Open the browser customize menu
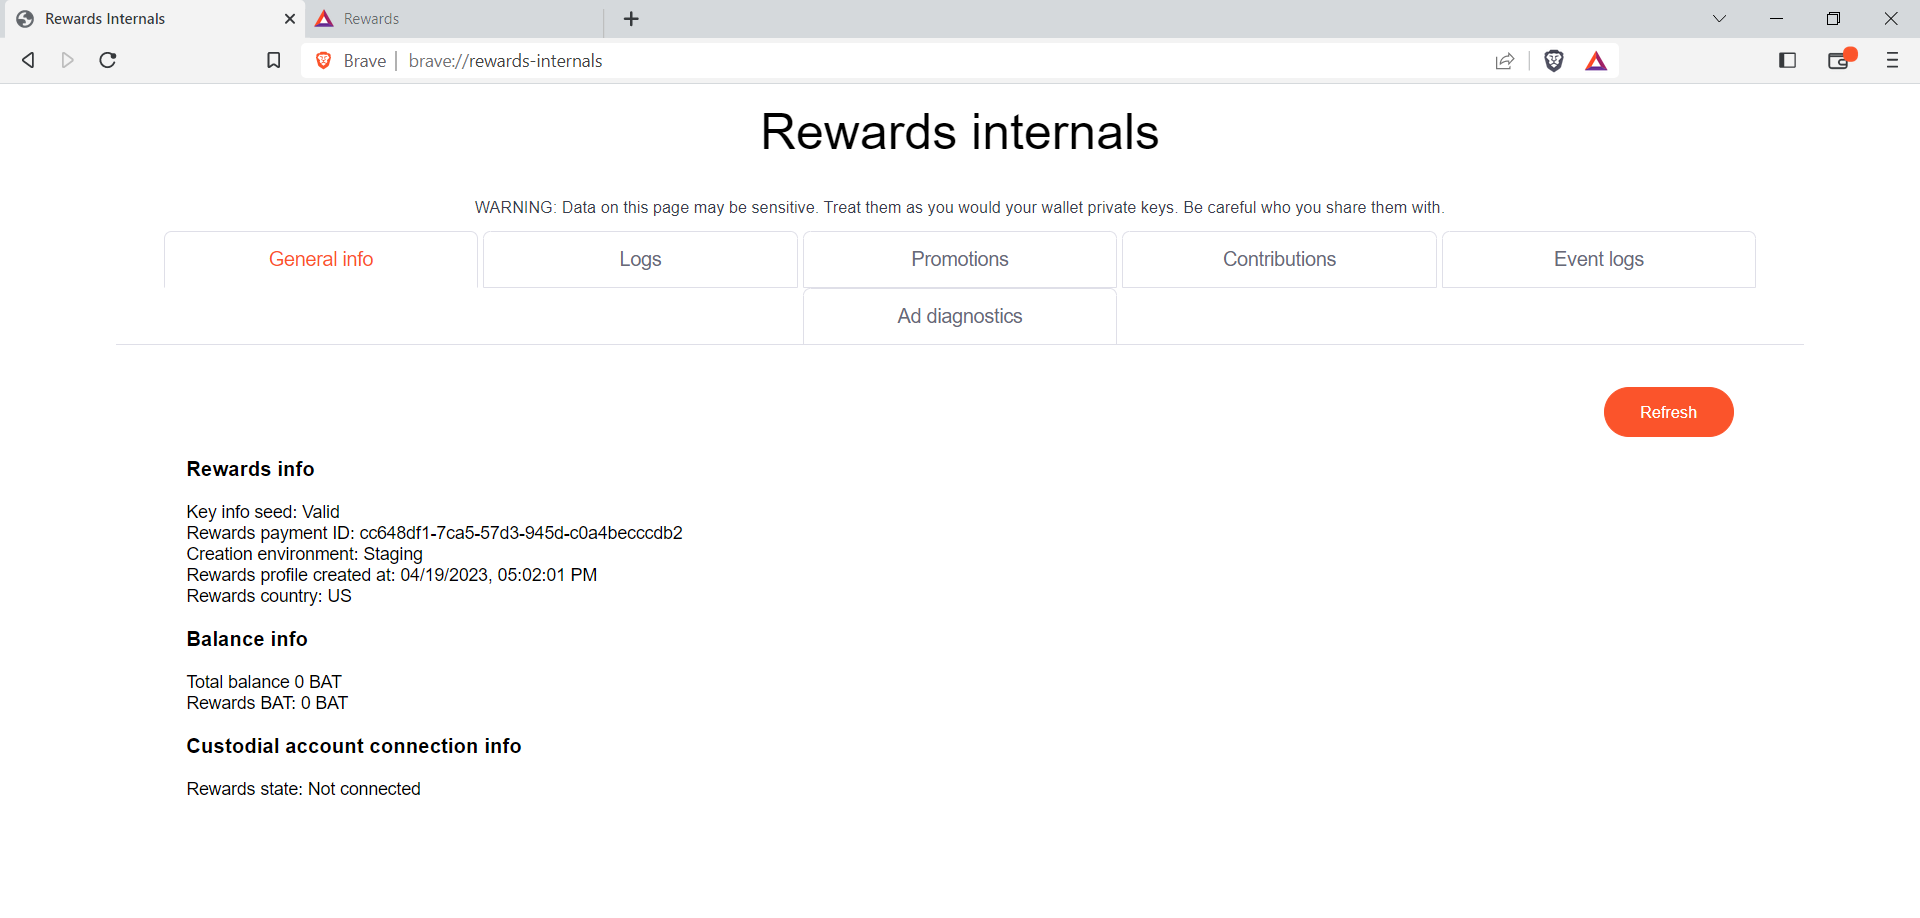 [1892, 61]
